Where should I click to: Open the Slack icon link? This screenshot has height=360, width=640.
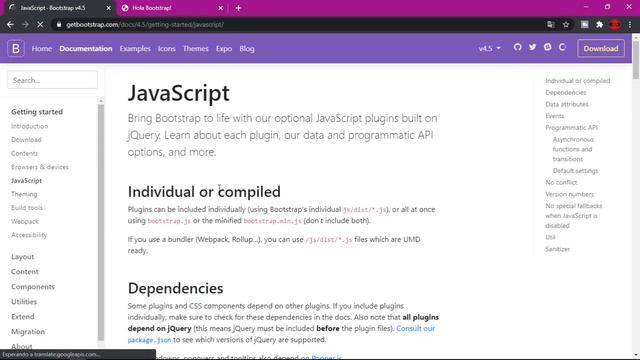point(548,47)
